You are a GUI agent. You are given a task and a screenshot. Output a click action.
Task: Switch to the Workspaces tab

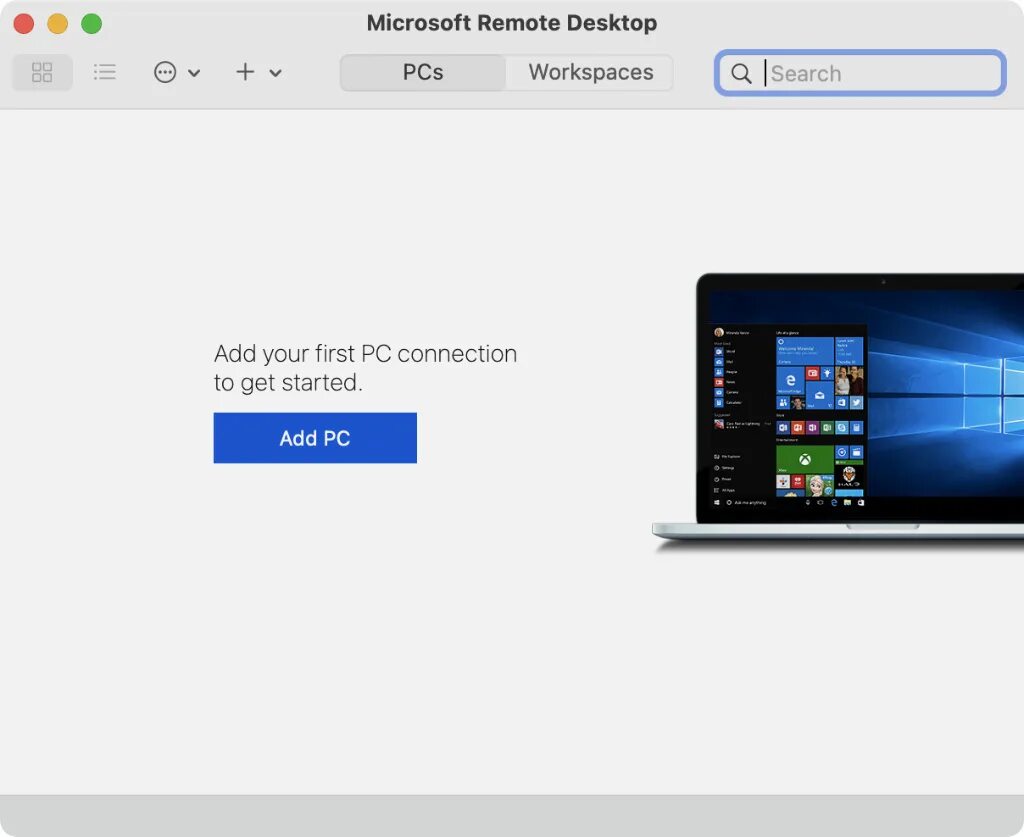tap(590, 72)
